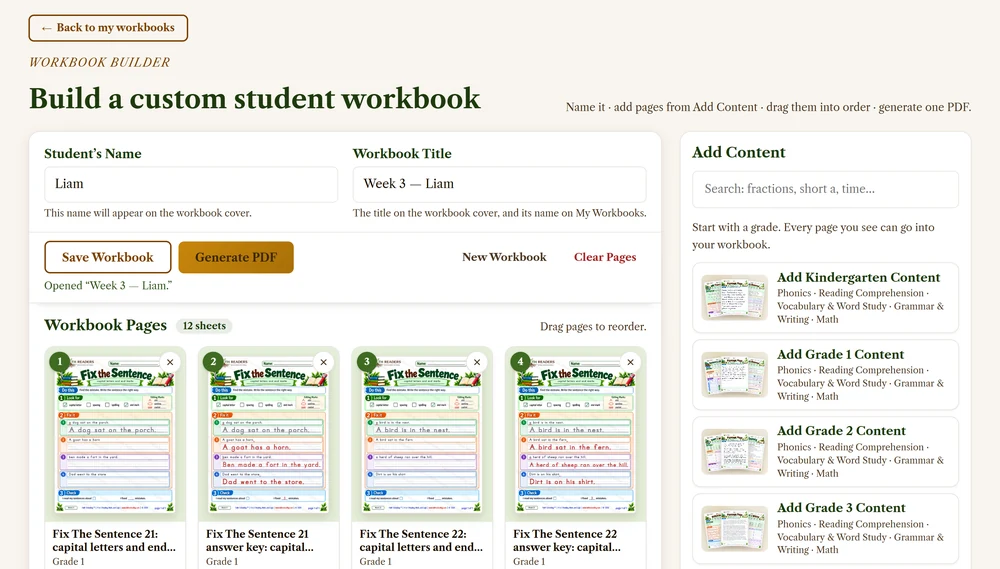This screenshot has height=569, width=1000.
Task: Click 'Fix The Sentence 22: capital letters' title
Action: [x=421, y=540]
